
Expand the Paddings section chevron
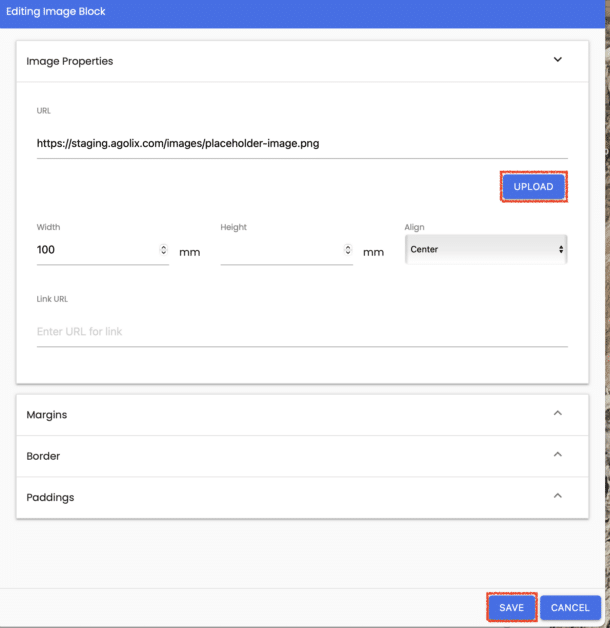click(558, 496)
